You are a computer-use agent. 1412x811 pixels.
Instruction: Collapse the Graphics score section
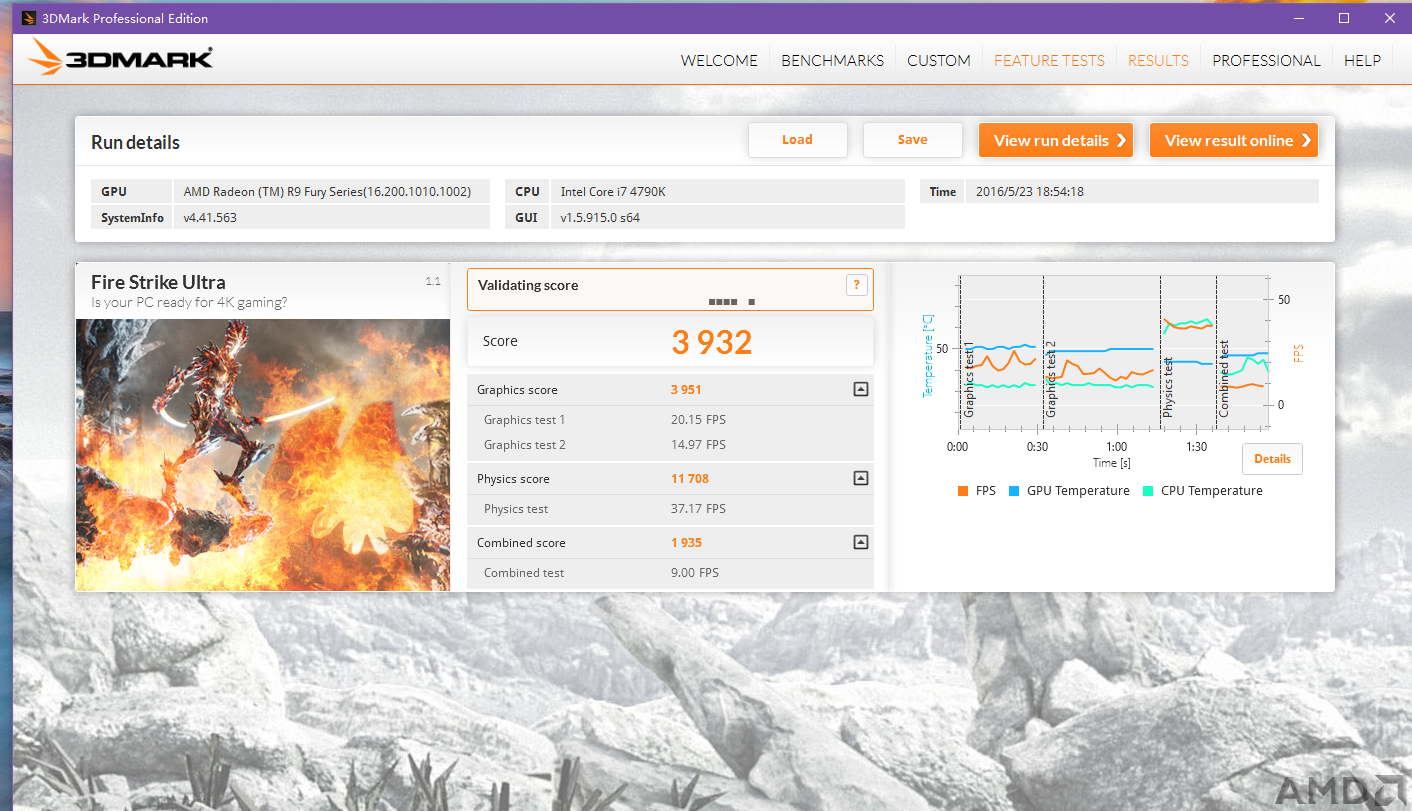pos(860,390)
